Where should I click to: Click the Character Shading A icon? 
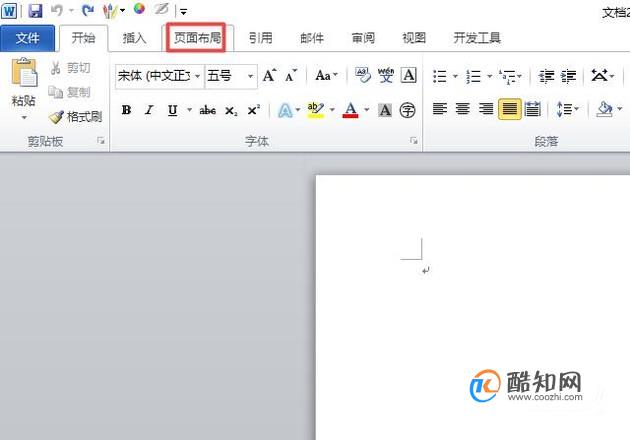[385, 110]
